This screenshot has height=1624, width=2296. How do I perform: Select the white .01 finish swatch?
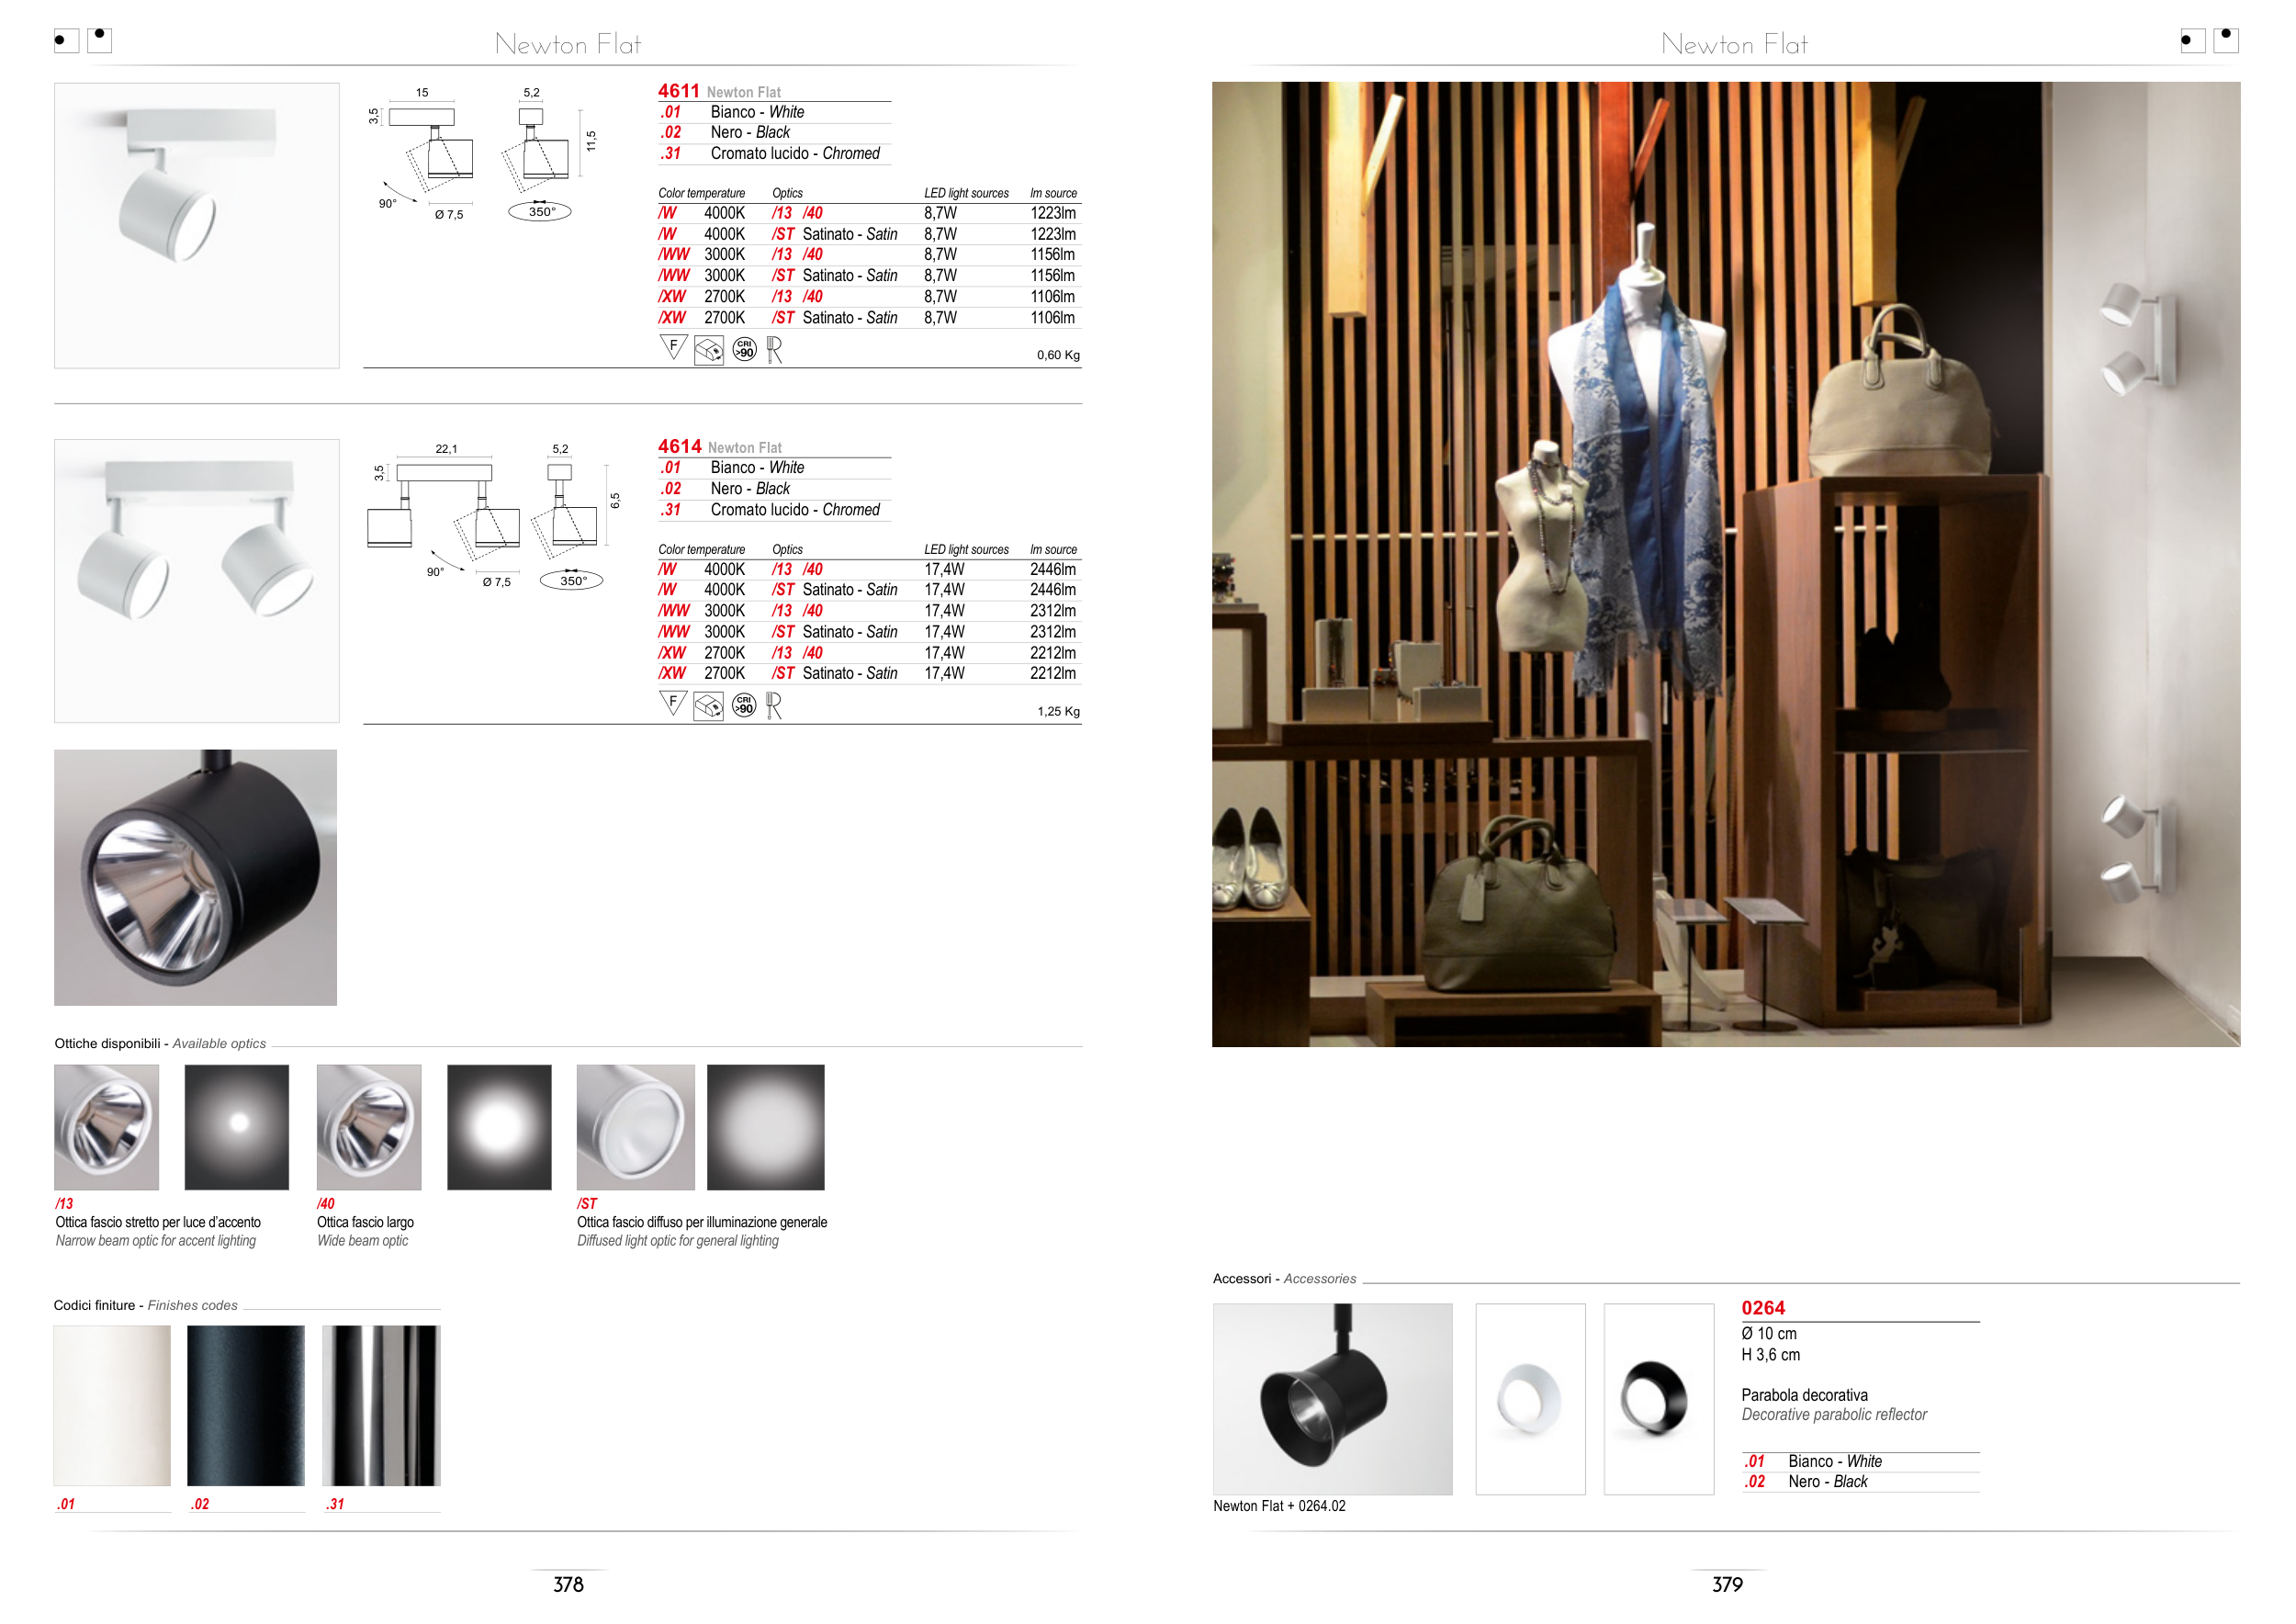112,1405
